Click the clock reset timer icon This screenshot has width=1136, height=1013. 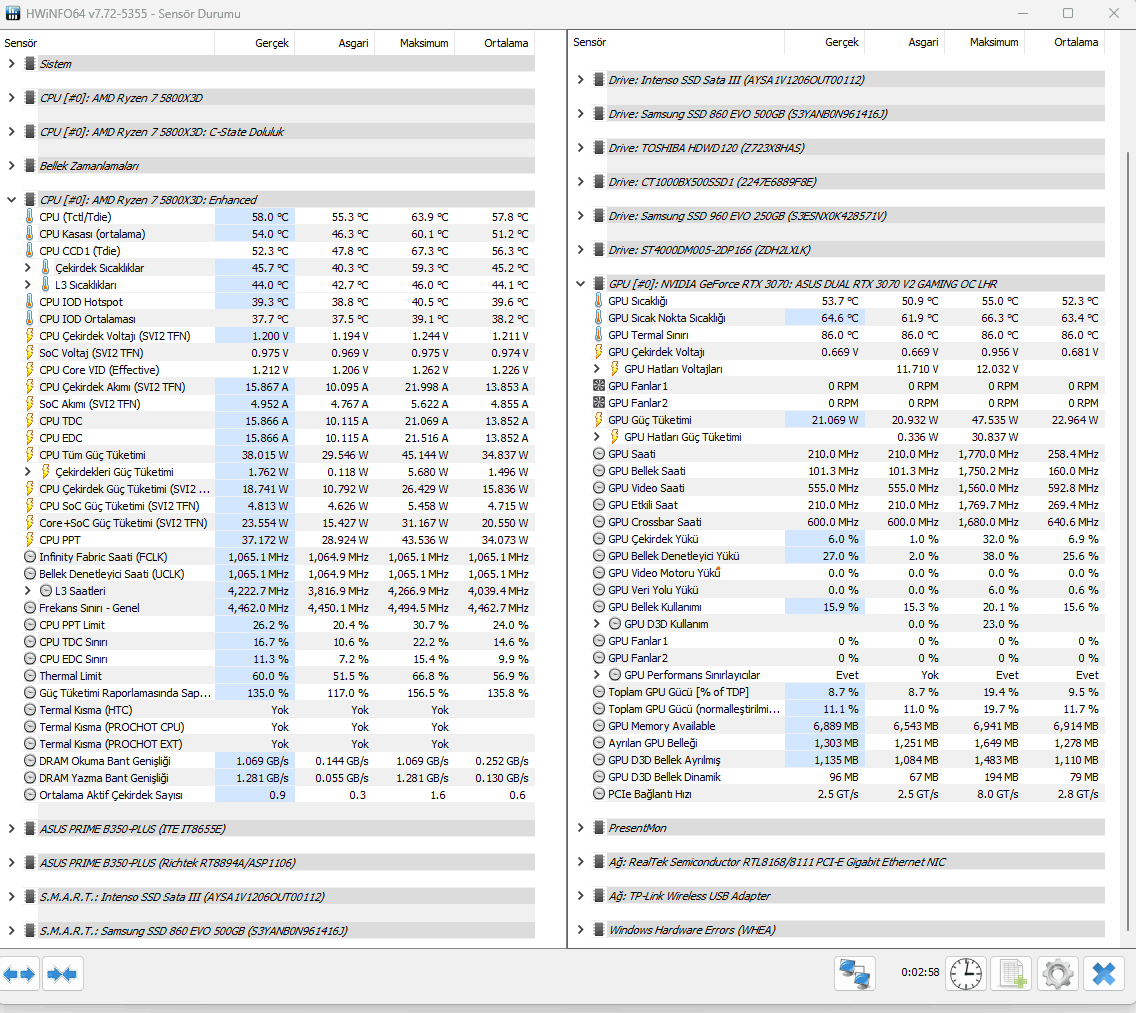pyautogui.click(x=966, y=973)
